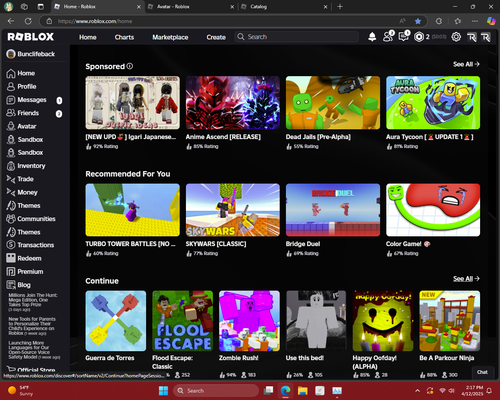The image size is (500, 400).
Task: Go to the Charts page
Action: (124, 37)
